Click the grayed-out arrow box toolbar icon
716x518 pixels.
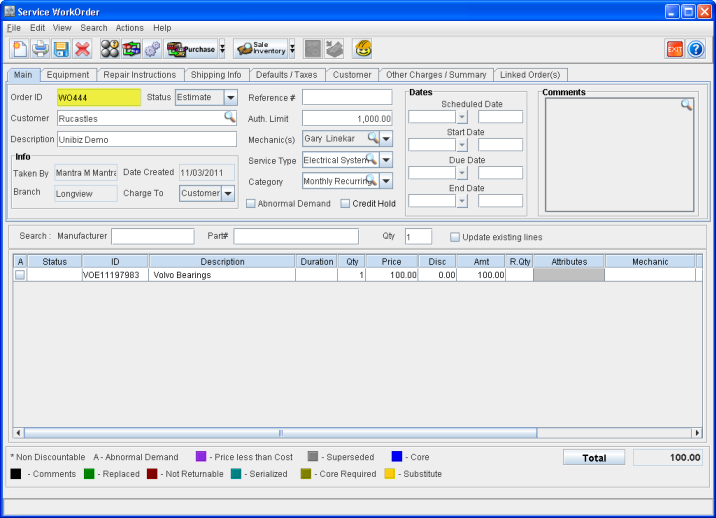(334, 49)
